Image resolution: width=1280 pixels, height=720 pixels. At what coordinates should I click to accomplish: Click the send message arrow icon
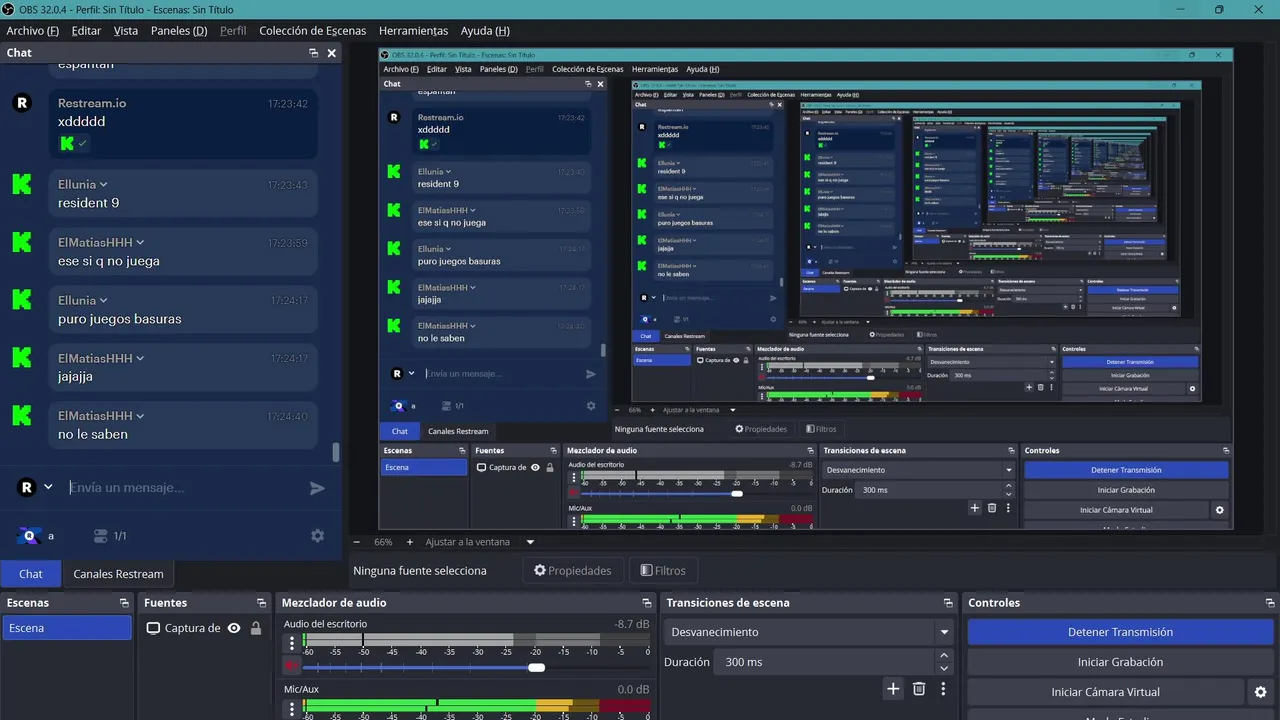317,488
